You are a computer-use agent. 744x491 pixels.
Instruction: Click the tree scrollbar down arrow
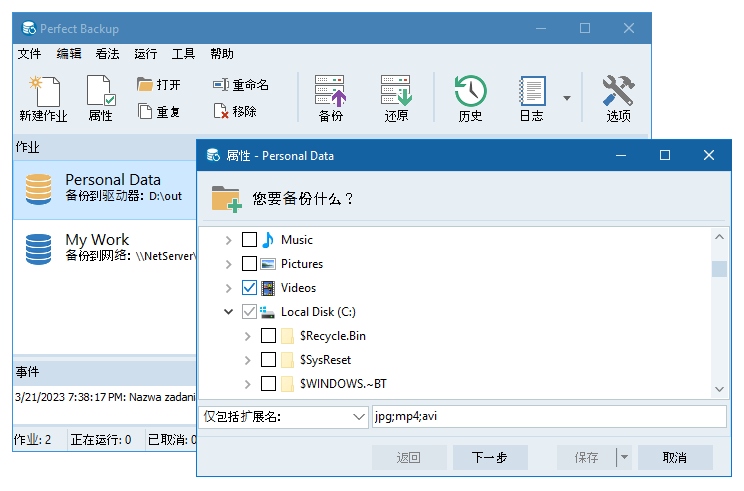pyautogui.click(x=719, y=389)
